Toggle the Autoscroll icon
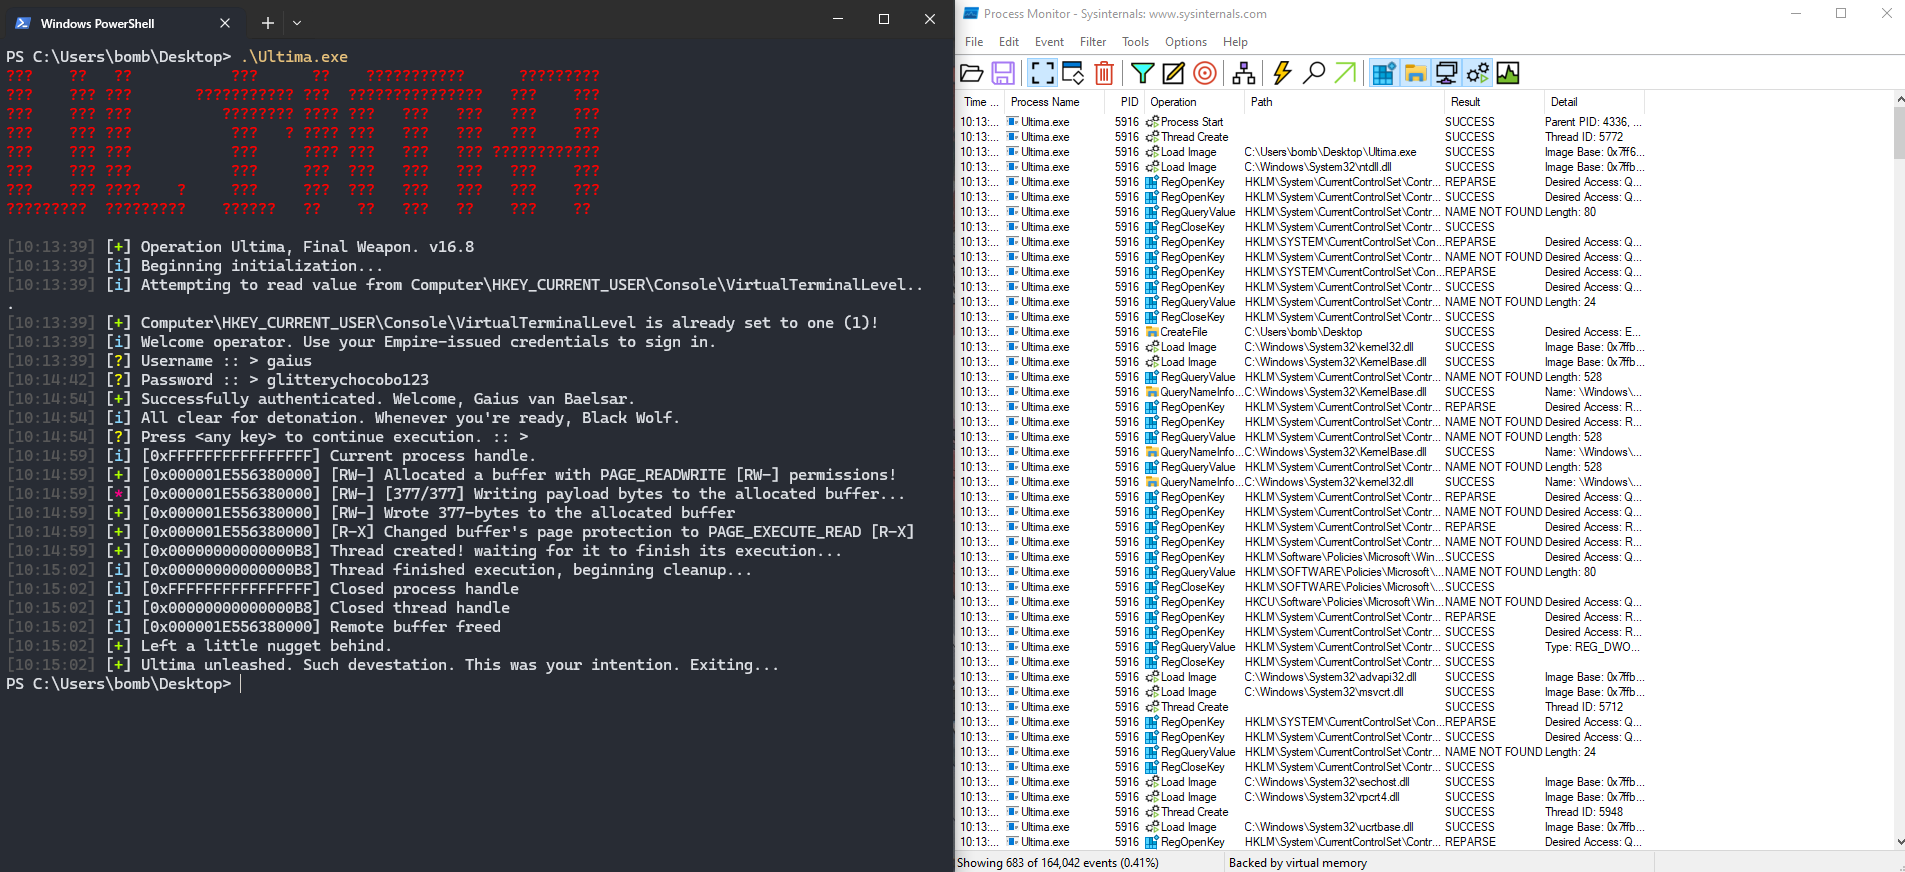This screenshot has height=872, width=1905. pyautogui.click(x=1073, y=73)
